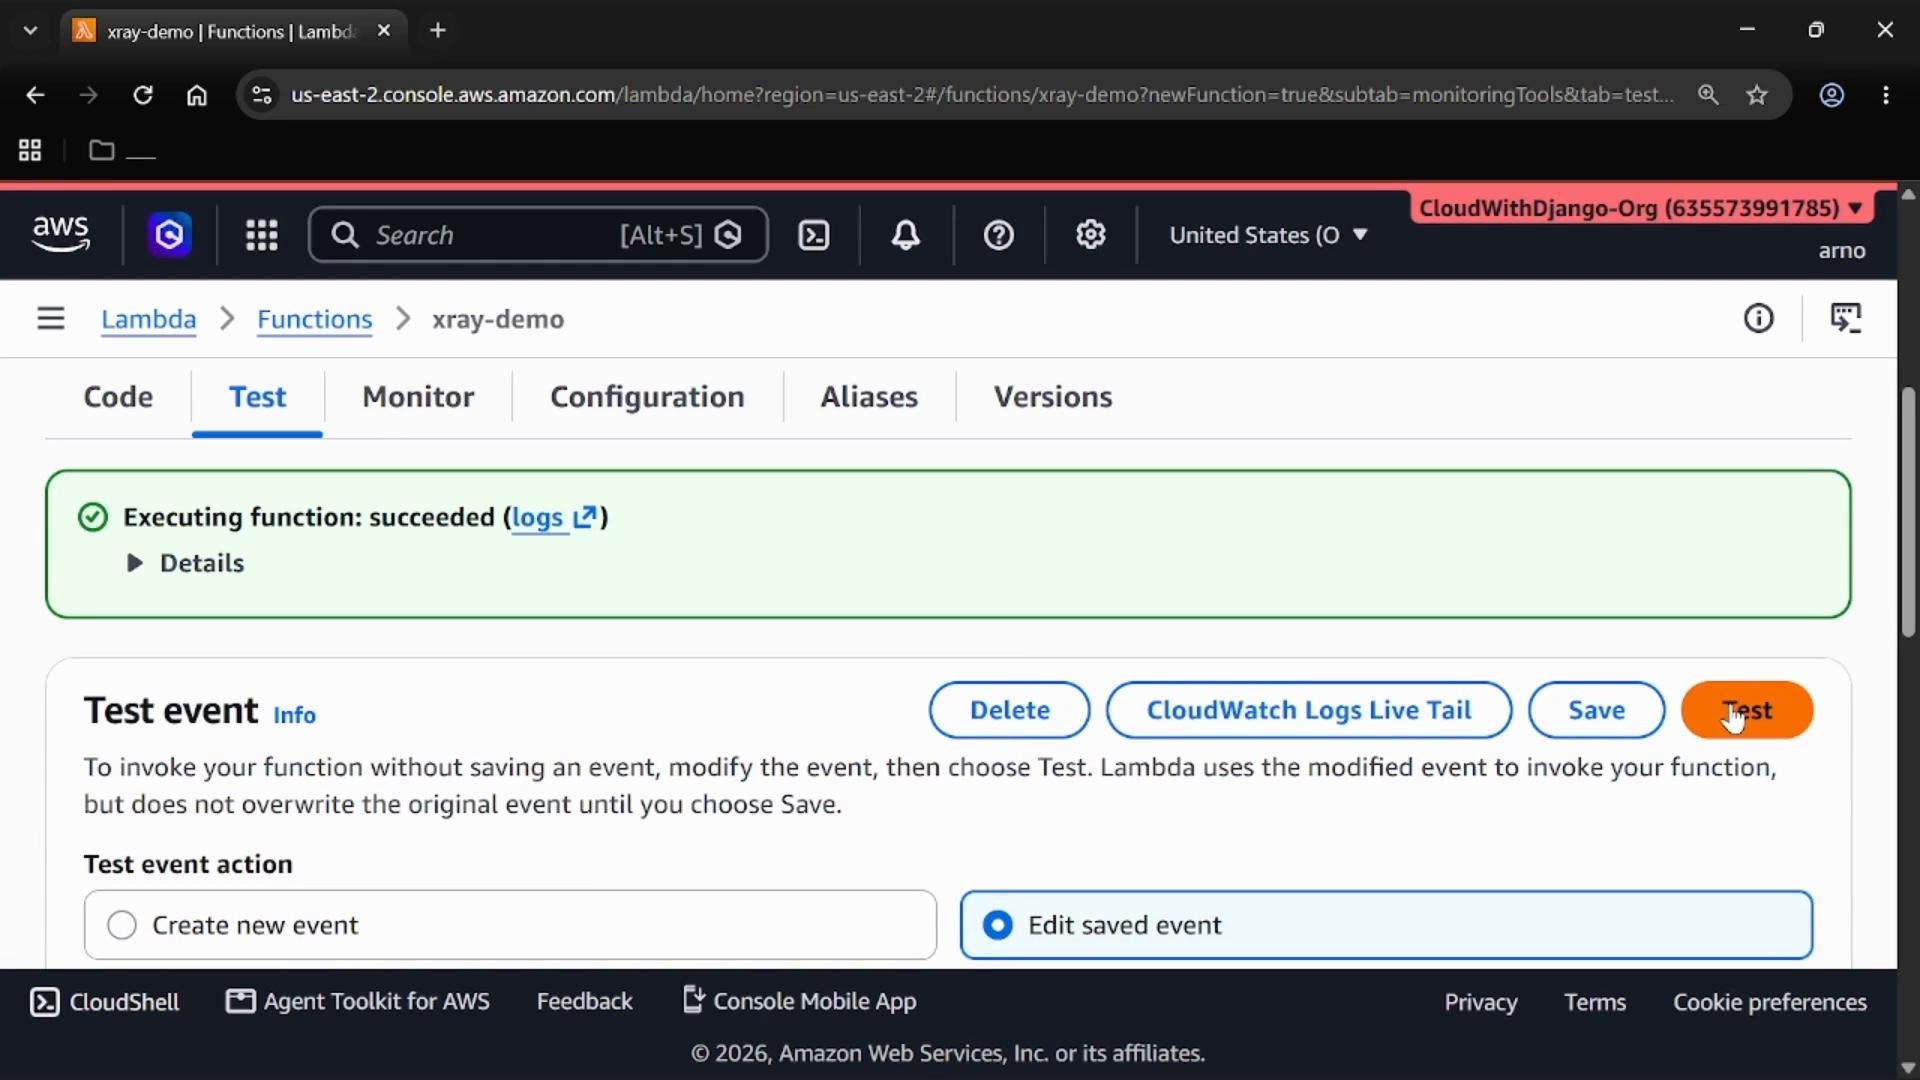Open the tutorials panel icon beside info

point(1846,319)
